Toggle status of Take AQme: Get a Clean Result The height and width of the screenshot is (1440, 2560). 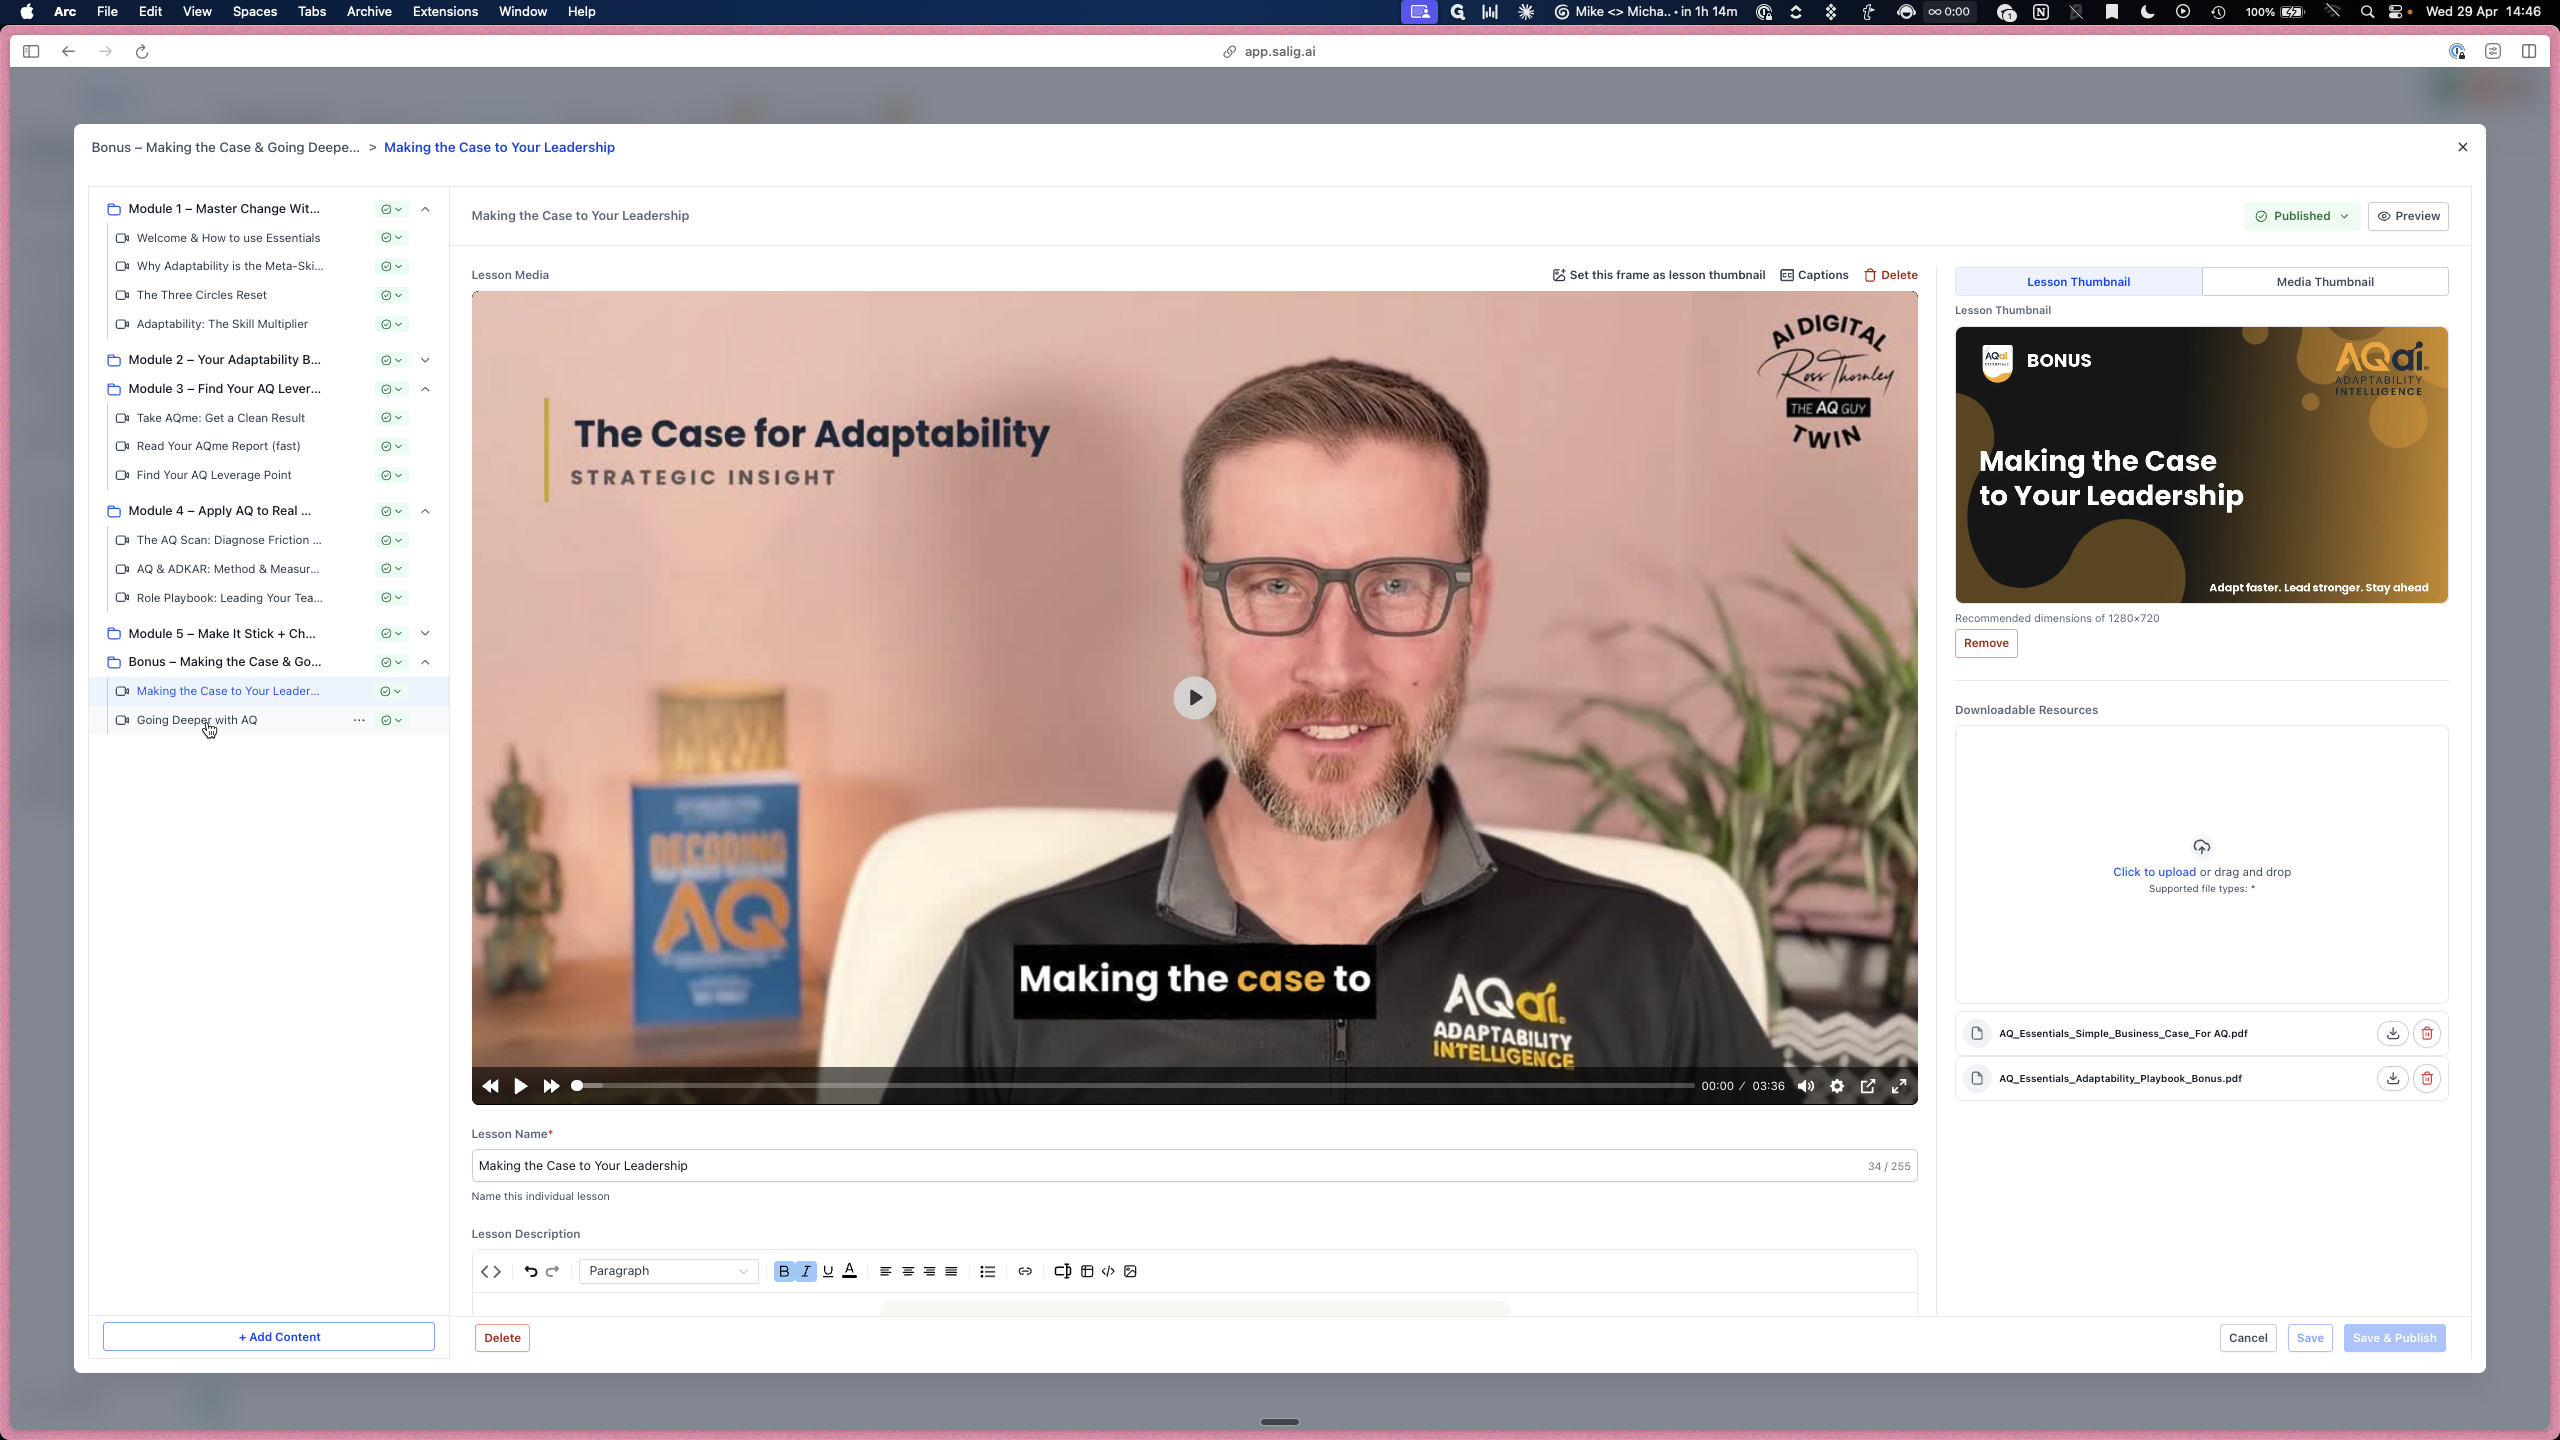[x=391, y=418]
